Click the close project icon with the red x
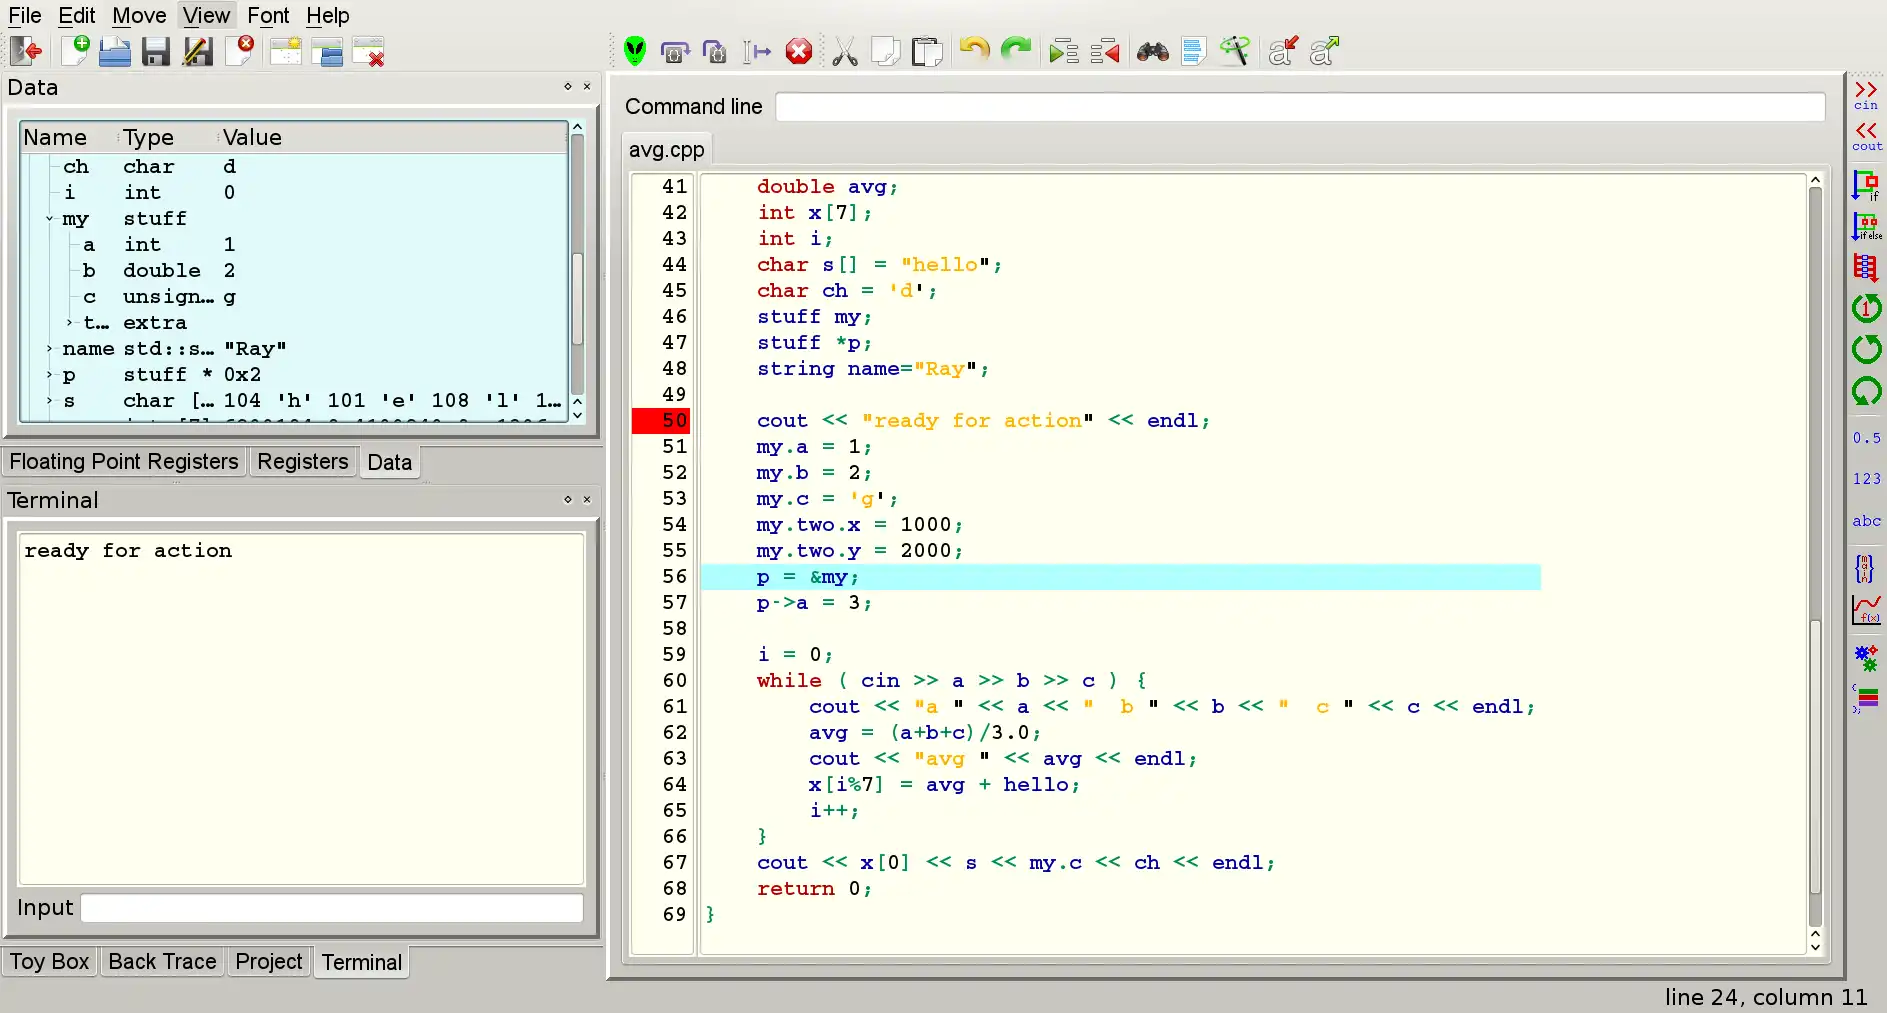The width and height of the screenshot is (1887, 1013). pyautogui.click(x=369, y=51)
